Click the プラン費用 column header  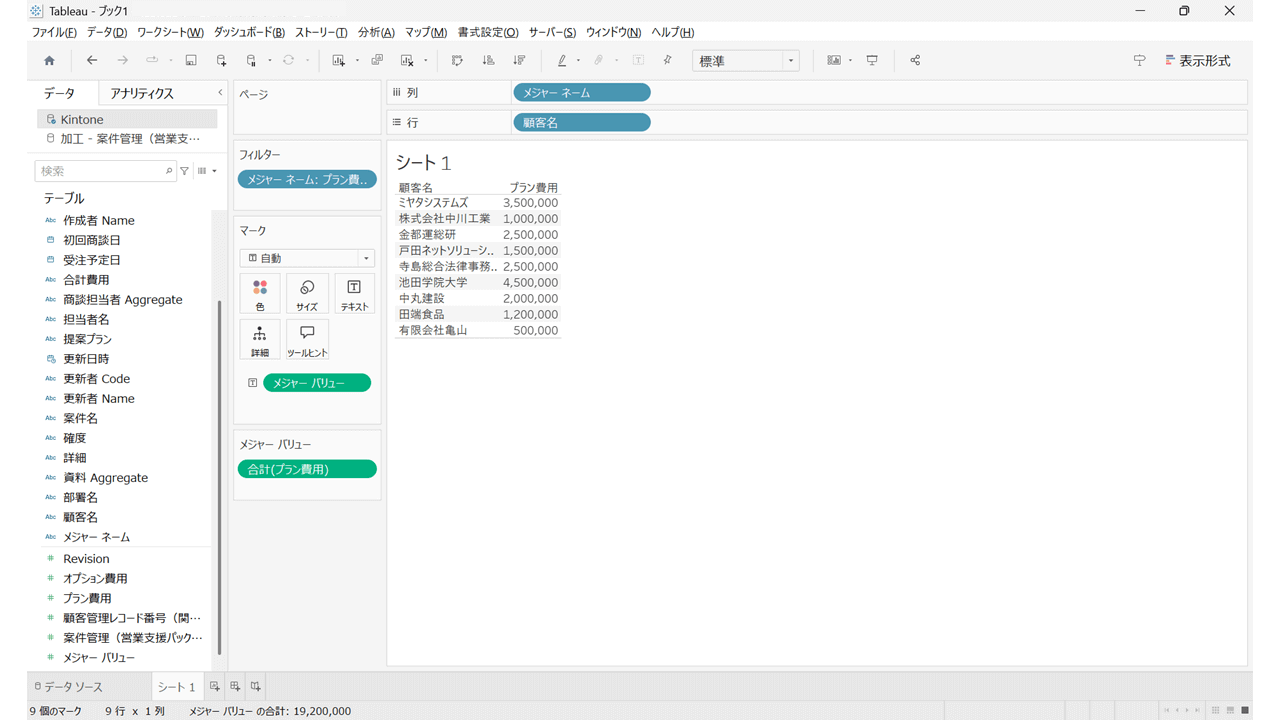point(534,188)
